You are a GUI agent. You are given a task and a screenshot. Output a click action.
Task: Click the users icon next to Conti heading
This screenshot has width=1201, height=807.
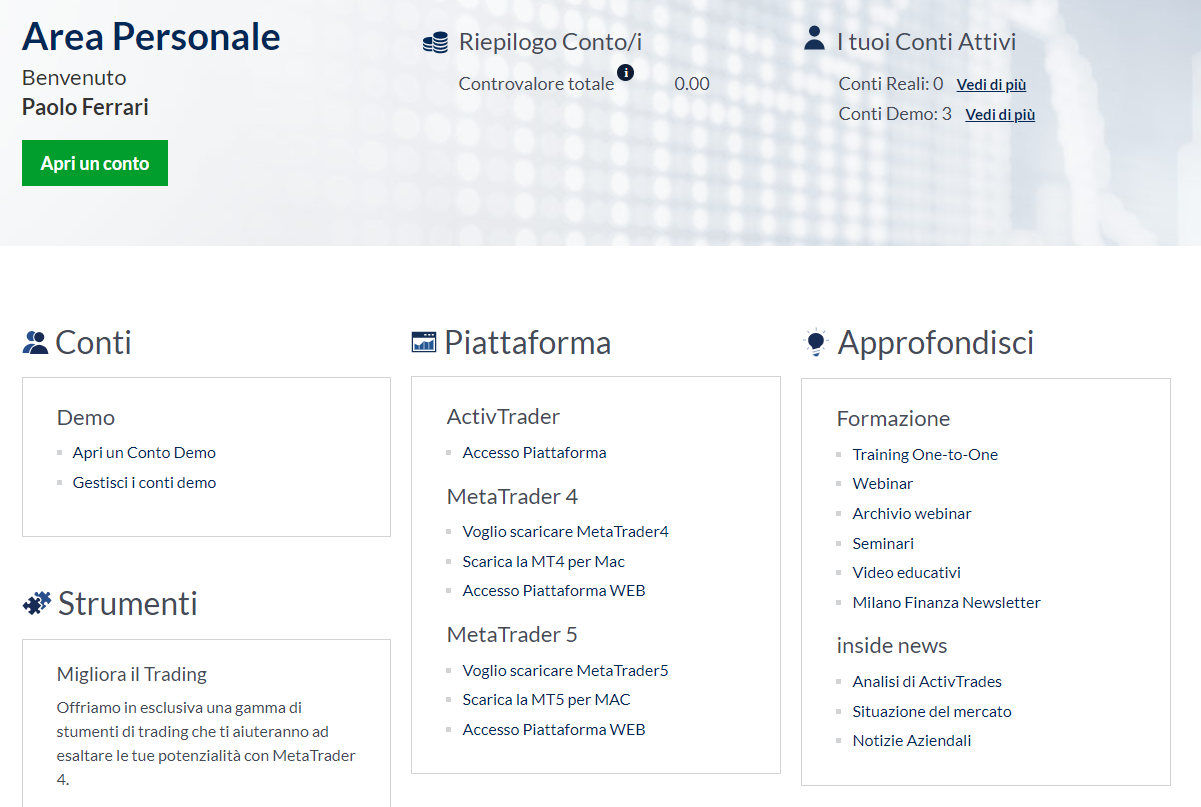coord(35,343)
